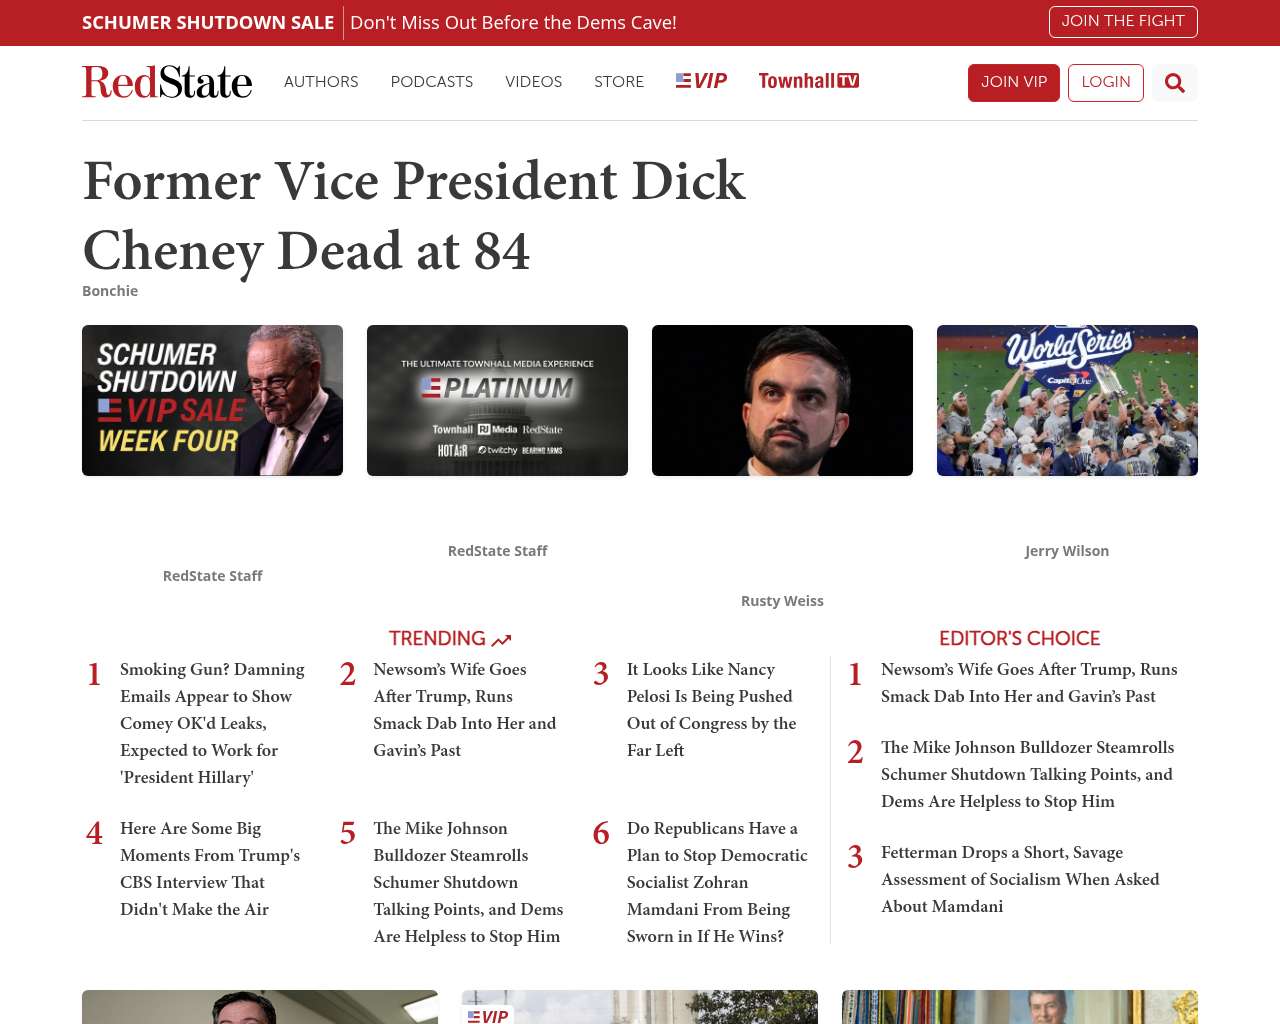Click the Join VIP button

pos(1014,83)
